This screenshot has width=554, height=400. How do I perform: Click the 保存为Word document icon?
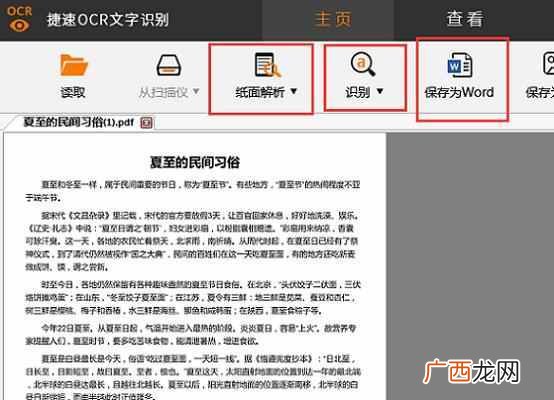459,65
